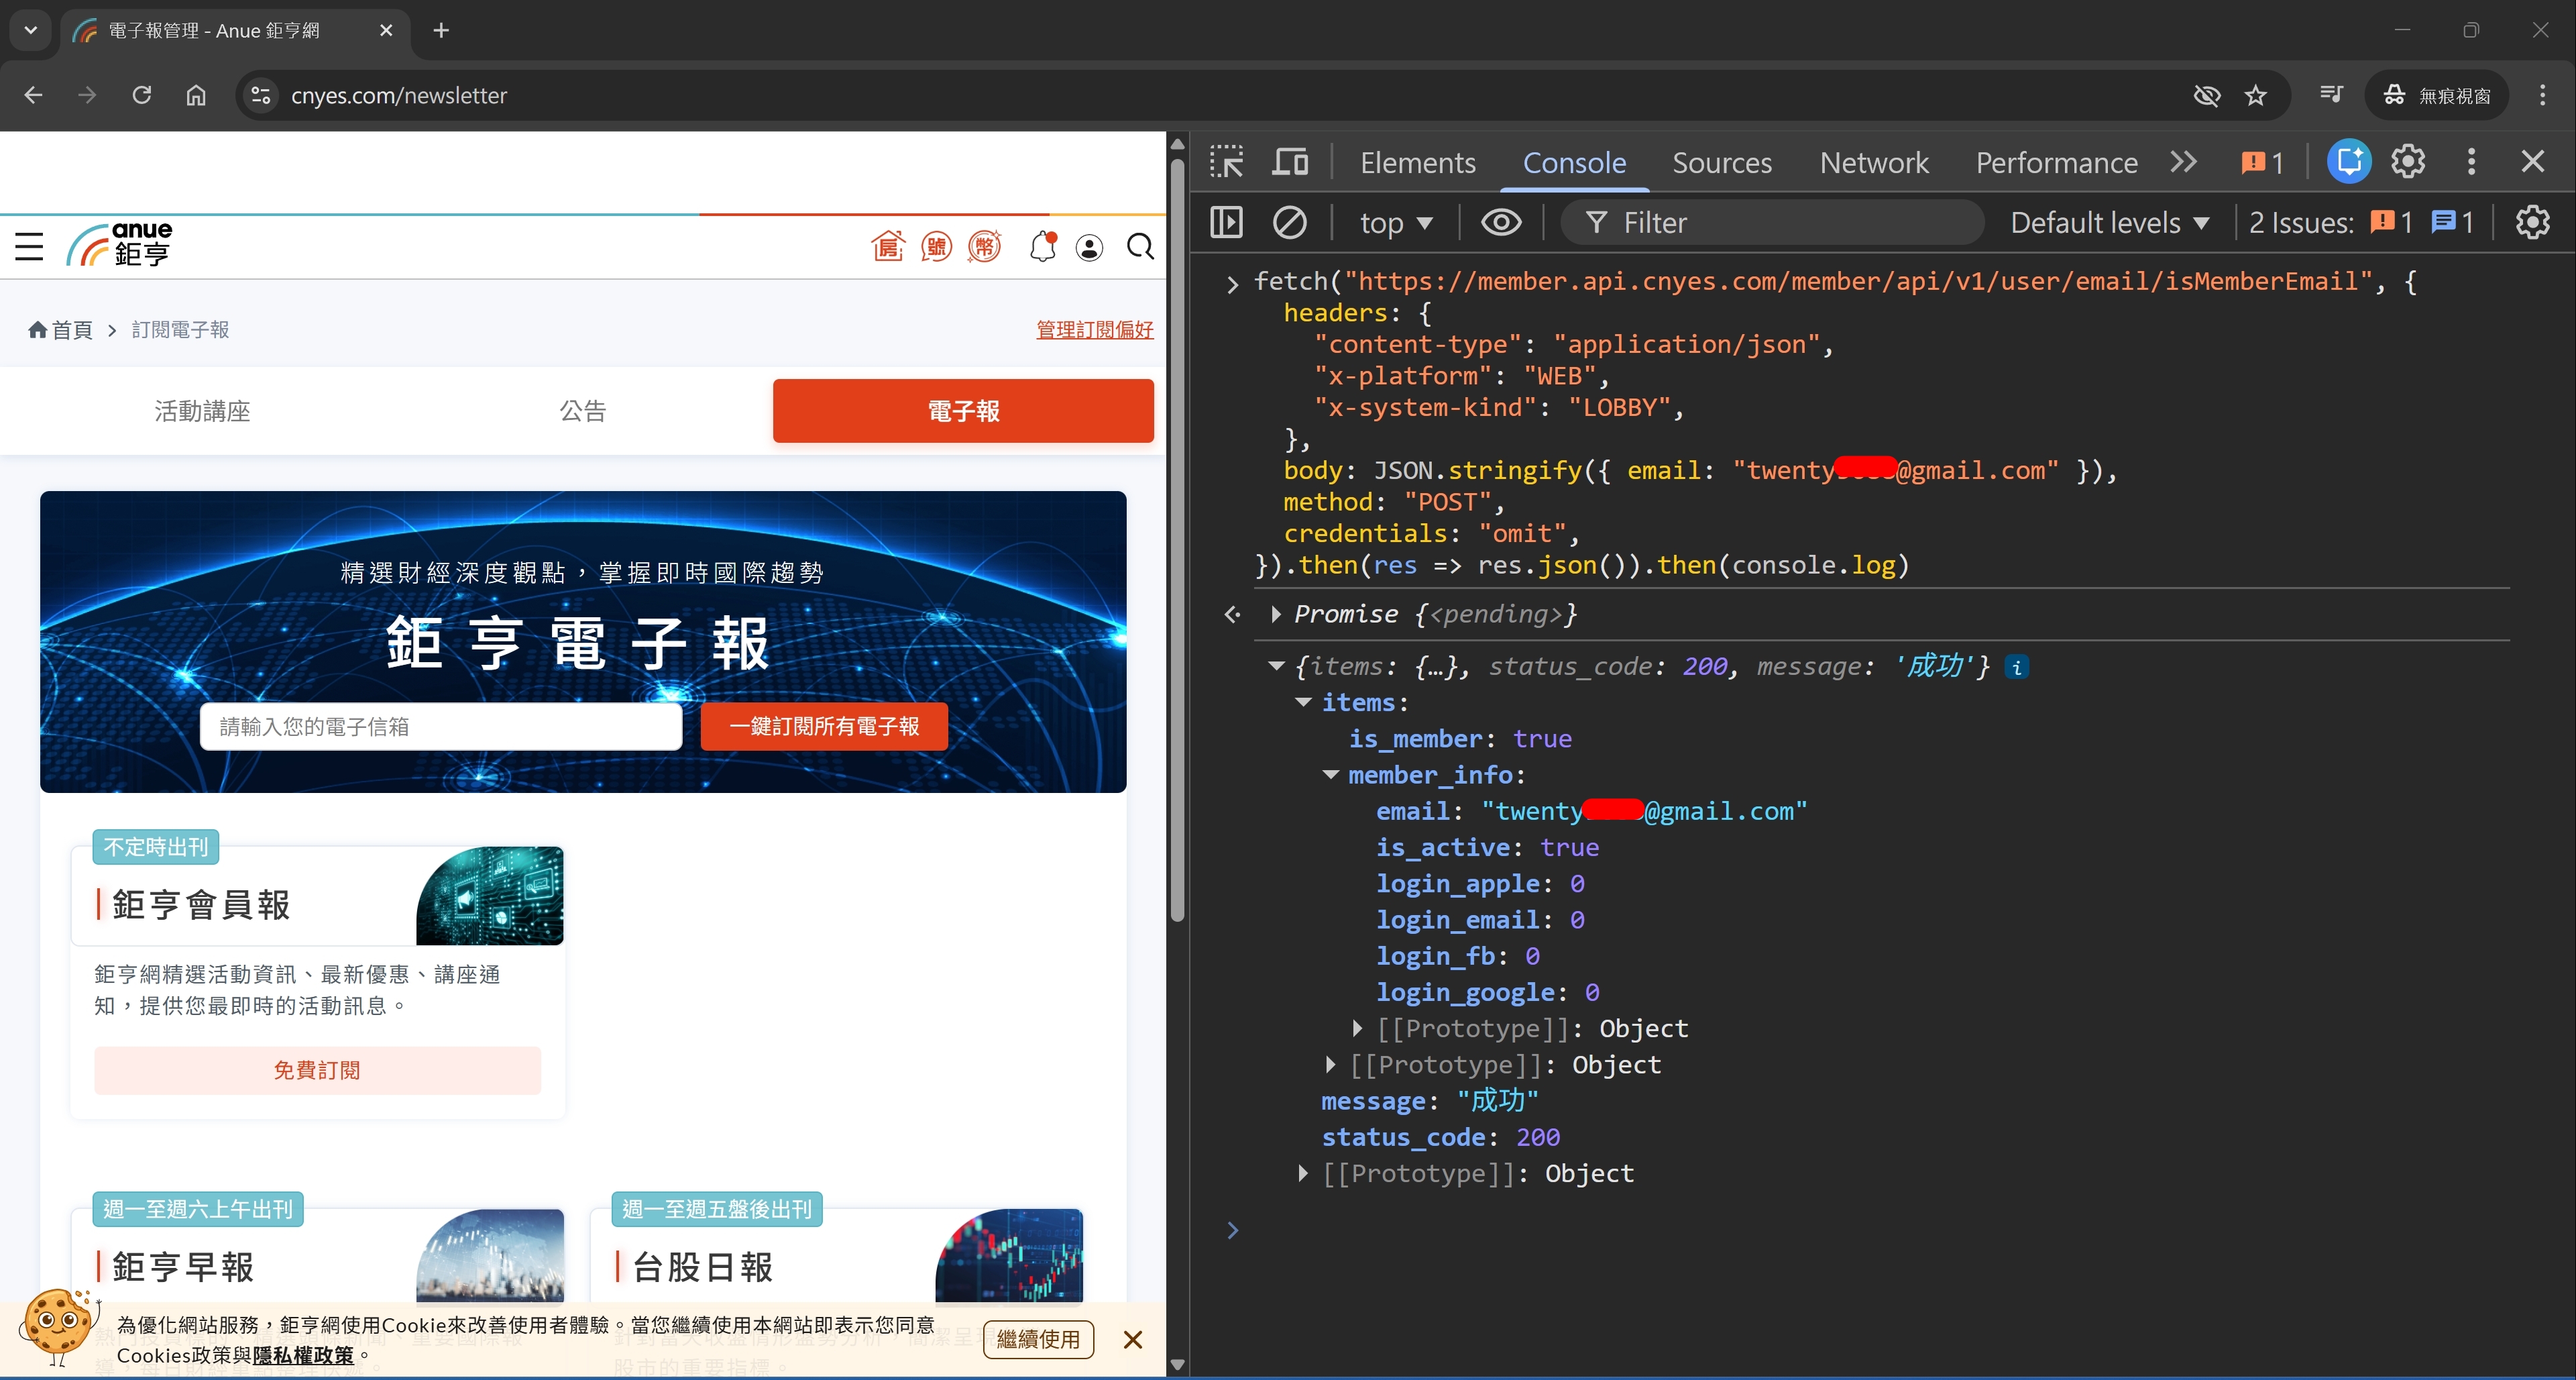Screen dimensions: 2576x1380
Task: Show more DevTools tabs
Action: pyautogui.click(x=2184, y=162)
